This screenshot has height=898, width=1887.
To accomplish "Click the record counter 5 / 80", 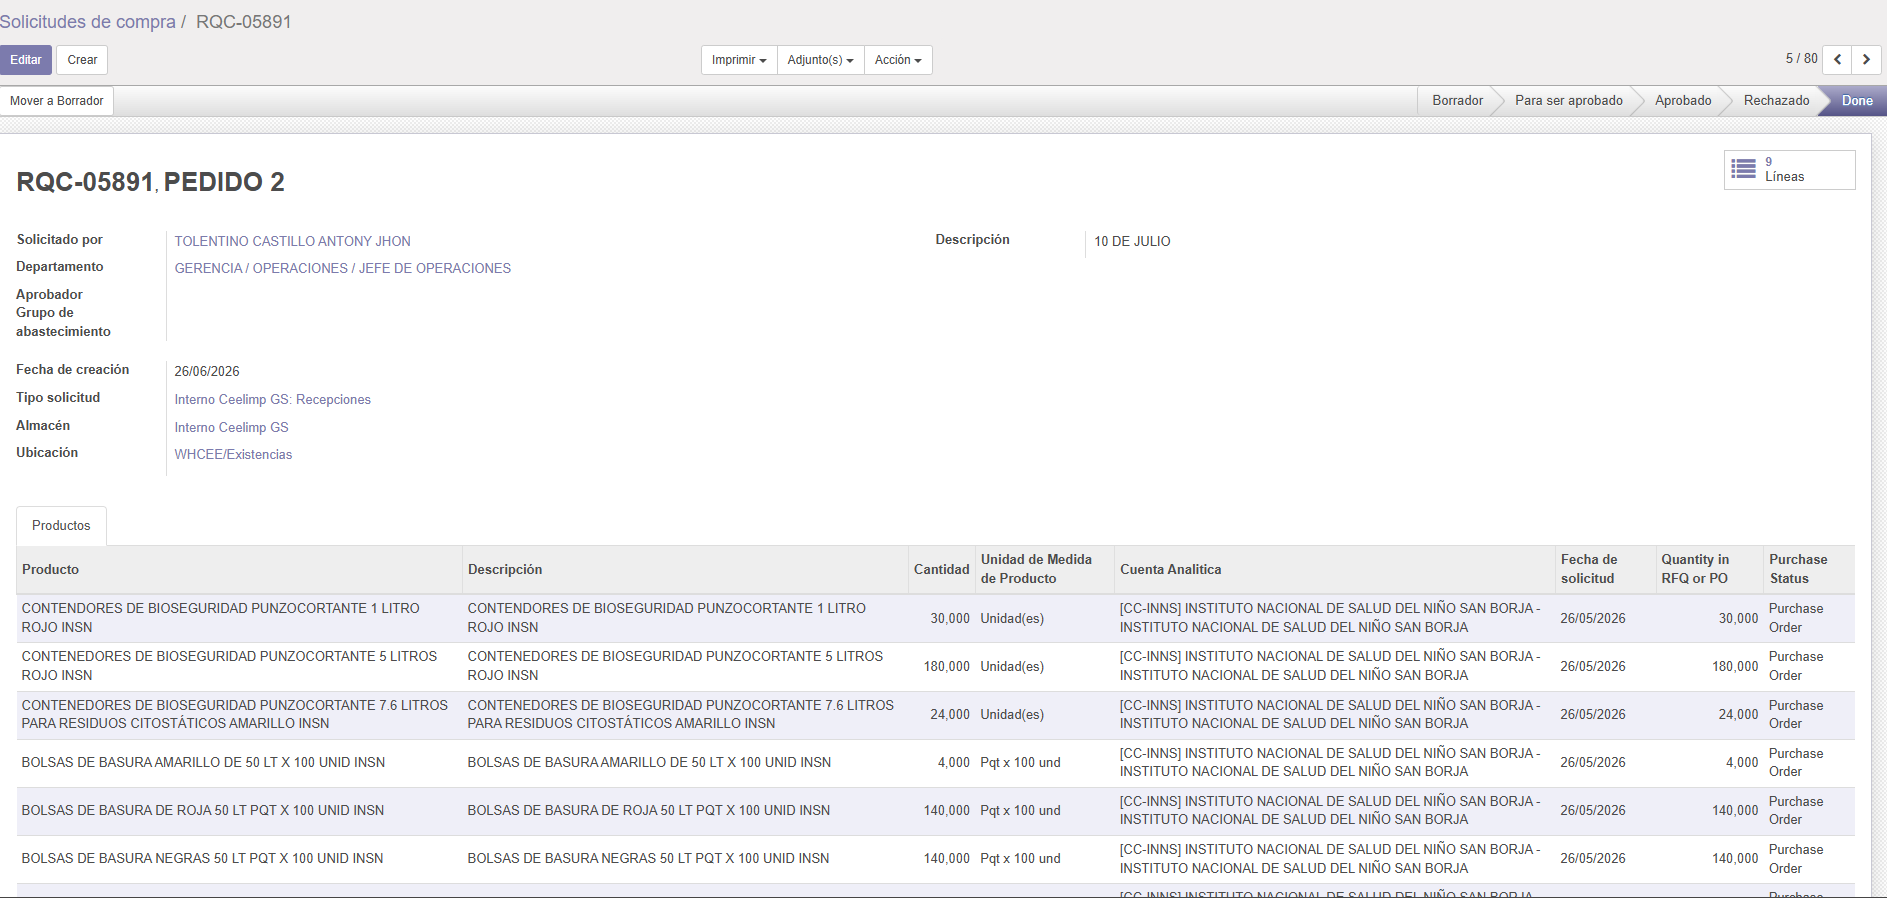I will 1801,59.
